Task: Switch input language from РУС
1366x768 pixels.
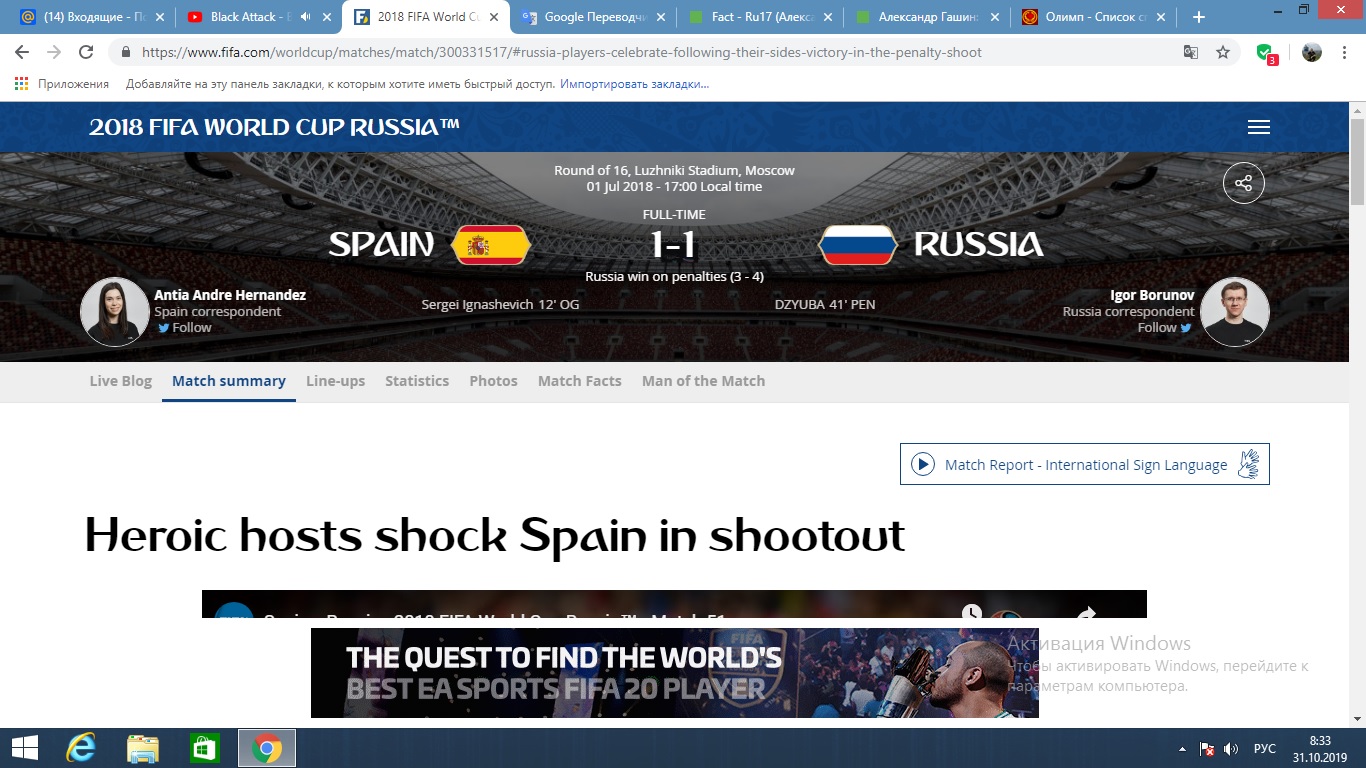Action: coord(1265,749)
